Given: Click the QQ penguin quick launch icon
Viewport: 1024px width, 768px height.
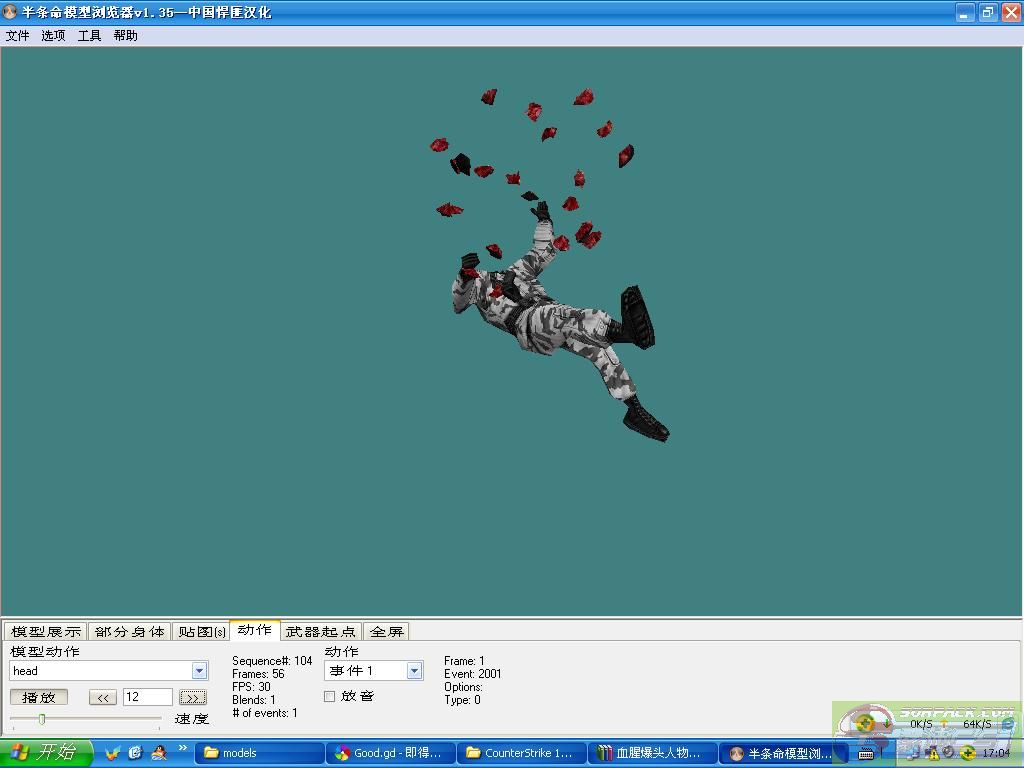Looking at the screenshot, I should 159,752.
